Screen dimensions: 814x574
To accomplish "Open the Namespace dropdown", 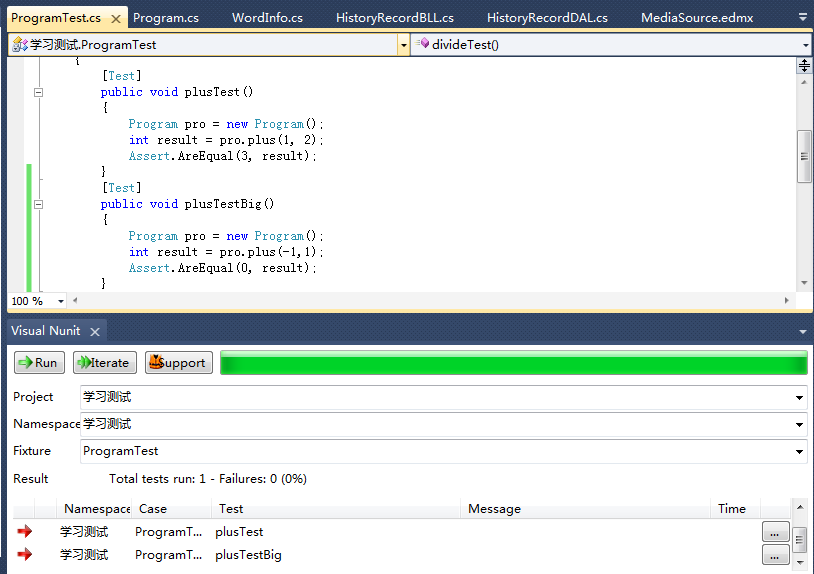I will [x=799, y=425].
